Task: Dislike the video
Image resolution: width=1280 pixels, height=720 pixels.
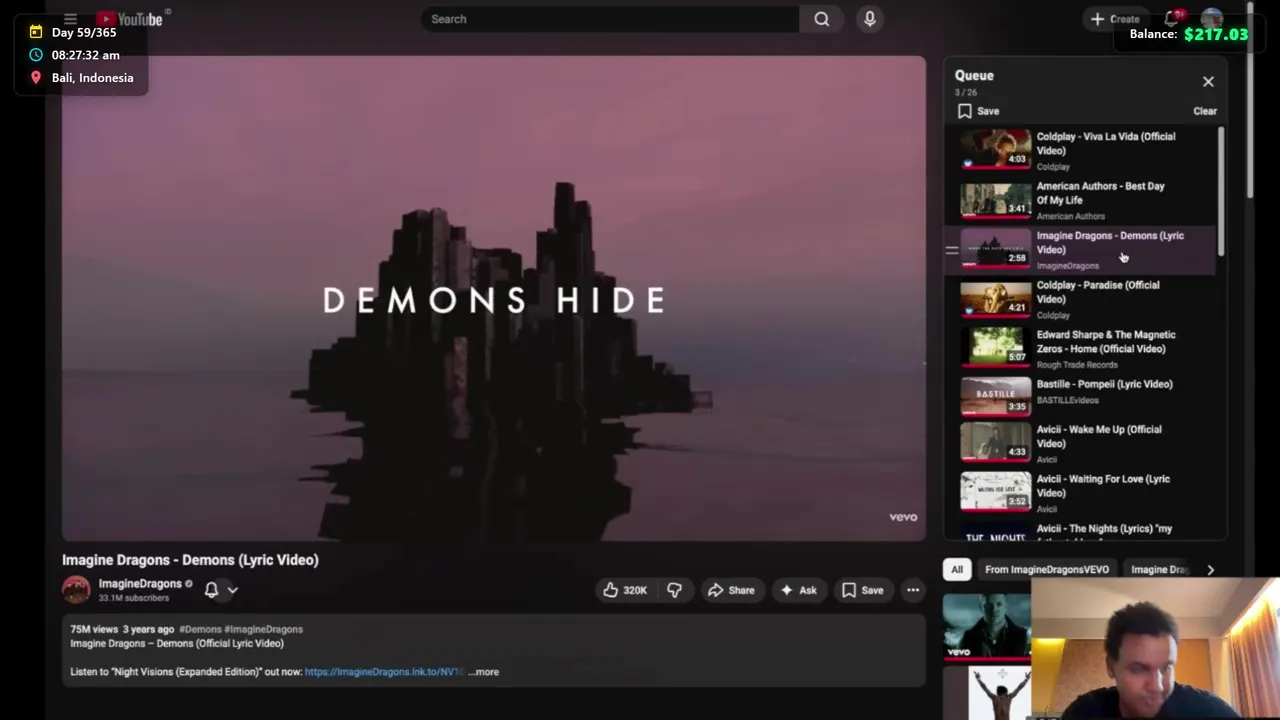Action: tap(674, 590)
